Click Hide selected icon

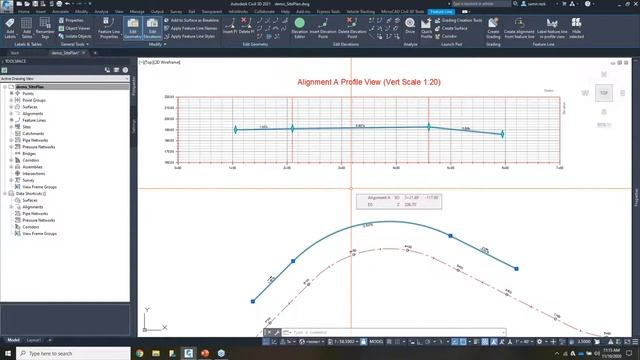click(576, 28)
